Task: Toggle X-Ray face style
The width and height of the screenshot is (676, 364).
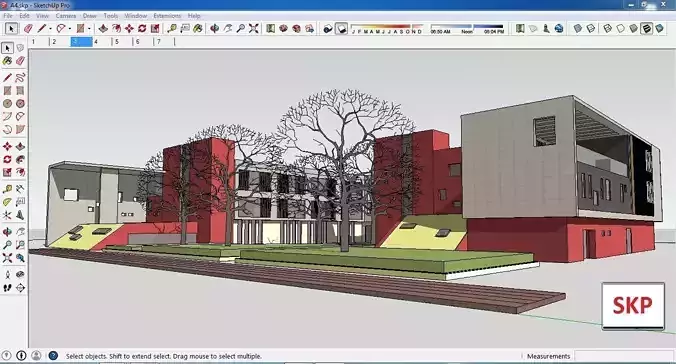Action: pos(578,28)
